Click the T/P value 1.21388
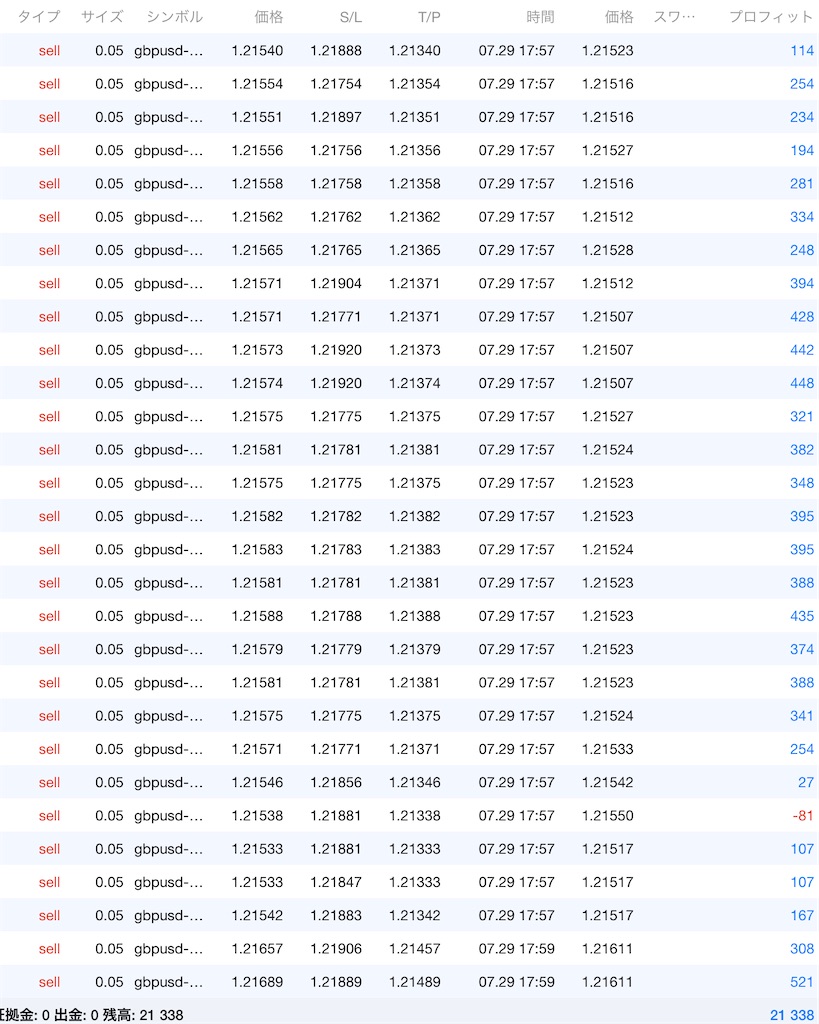 [415, 616]
